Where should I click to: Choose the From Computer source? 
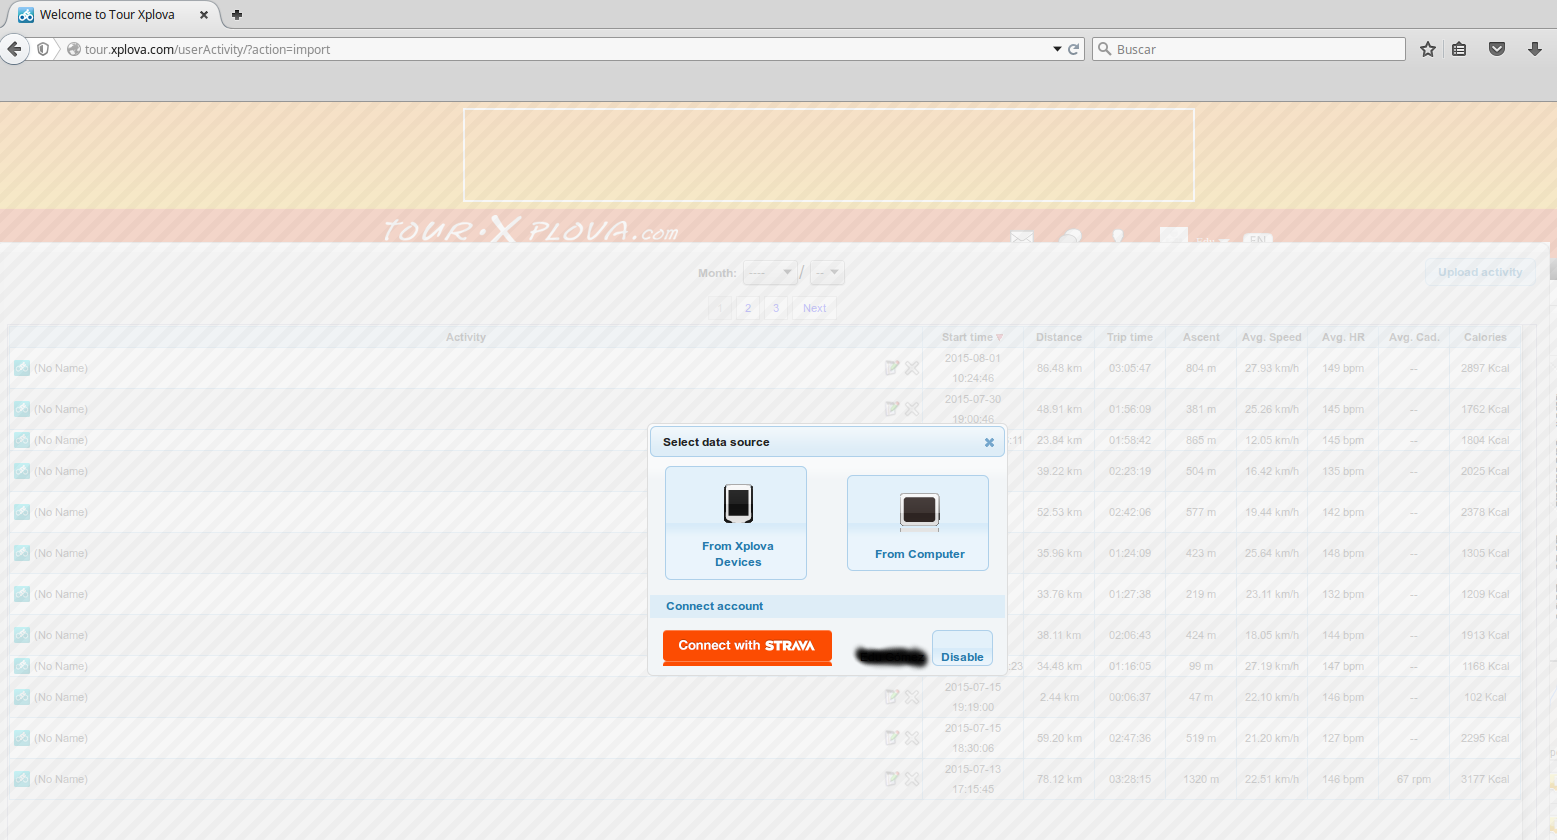coord(918,523)
